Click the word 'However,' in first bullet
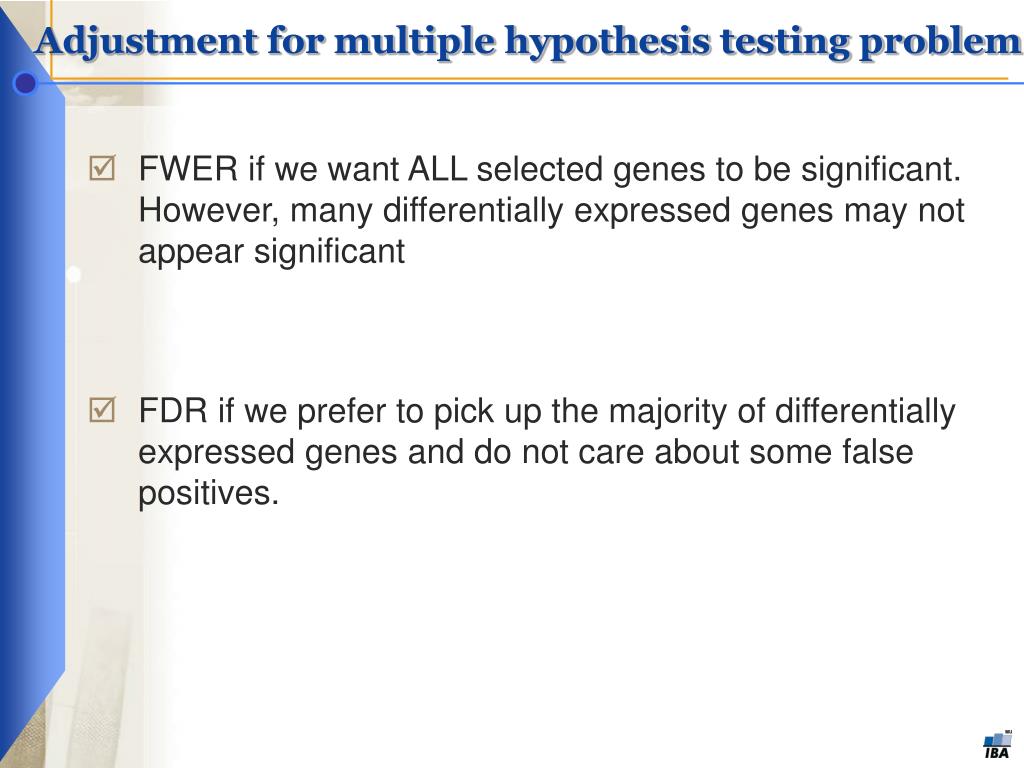The height and width of the screenshot is (768, 1024). pyautogui.click(x=209, y=211)
